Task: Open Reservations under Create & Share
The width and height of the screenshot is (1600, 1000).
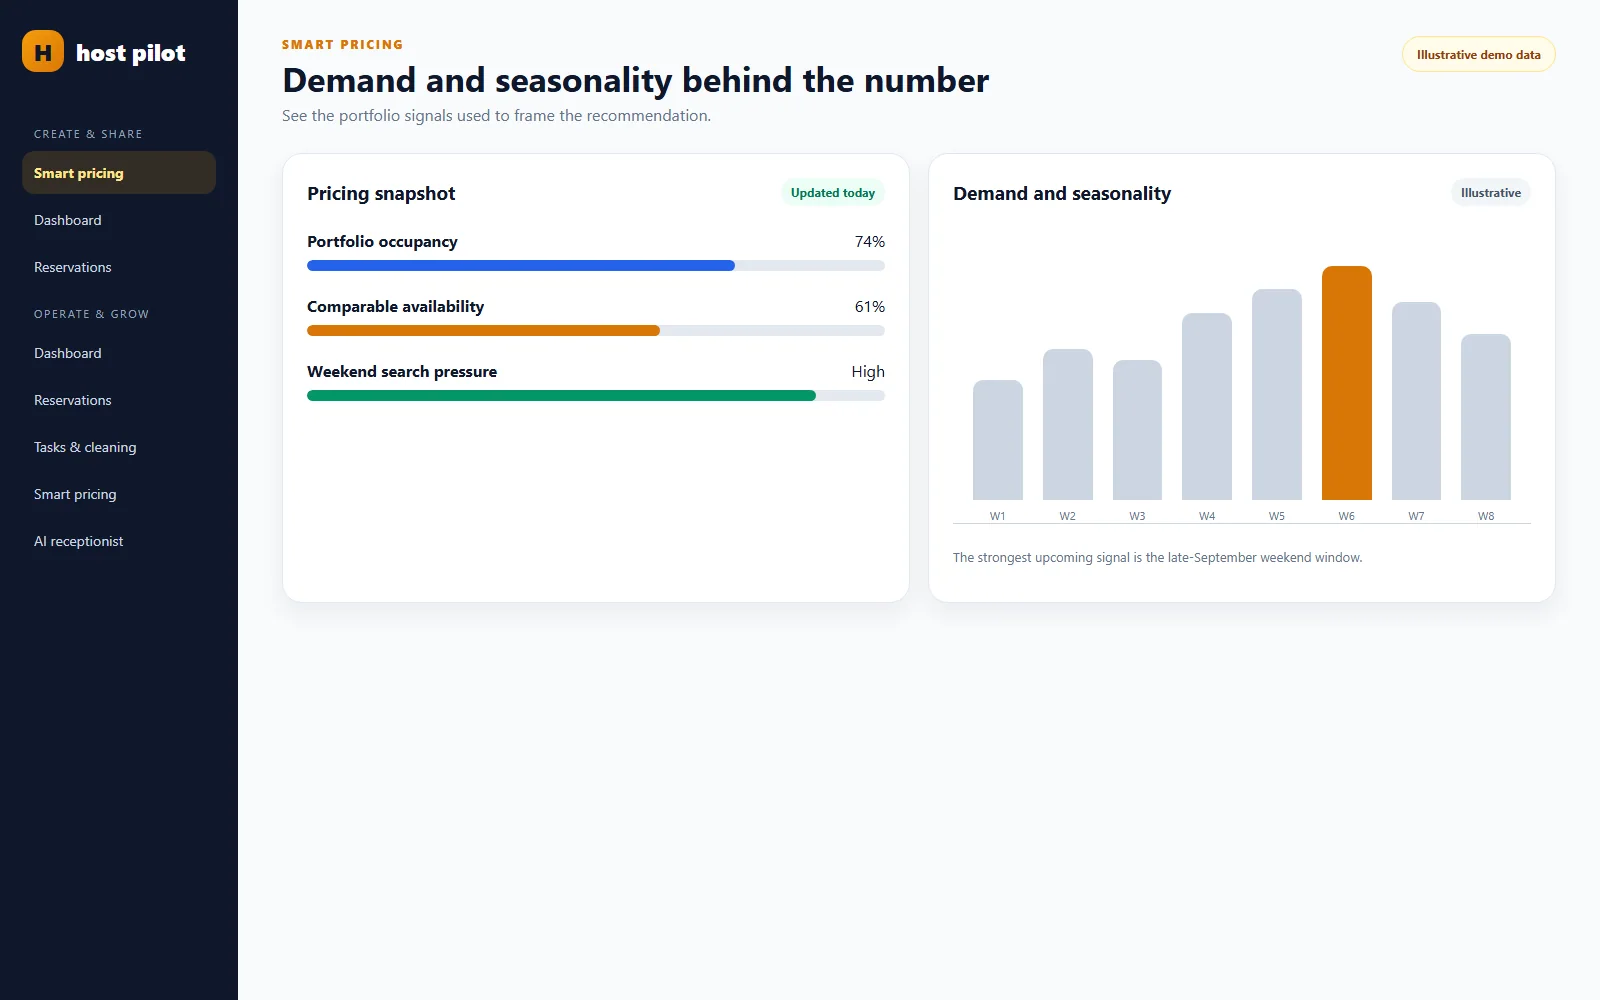Action: (119, 267)
